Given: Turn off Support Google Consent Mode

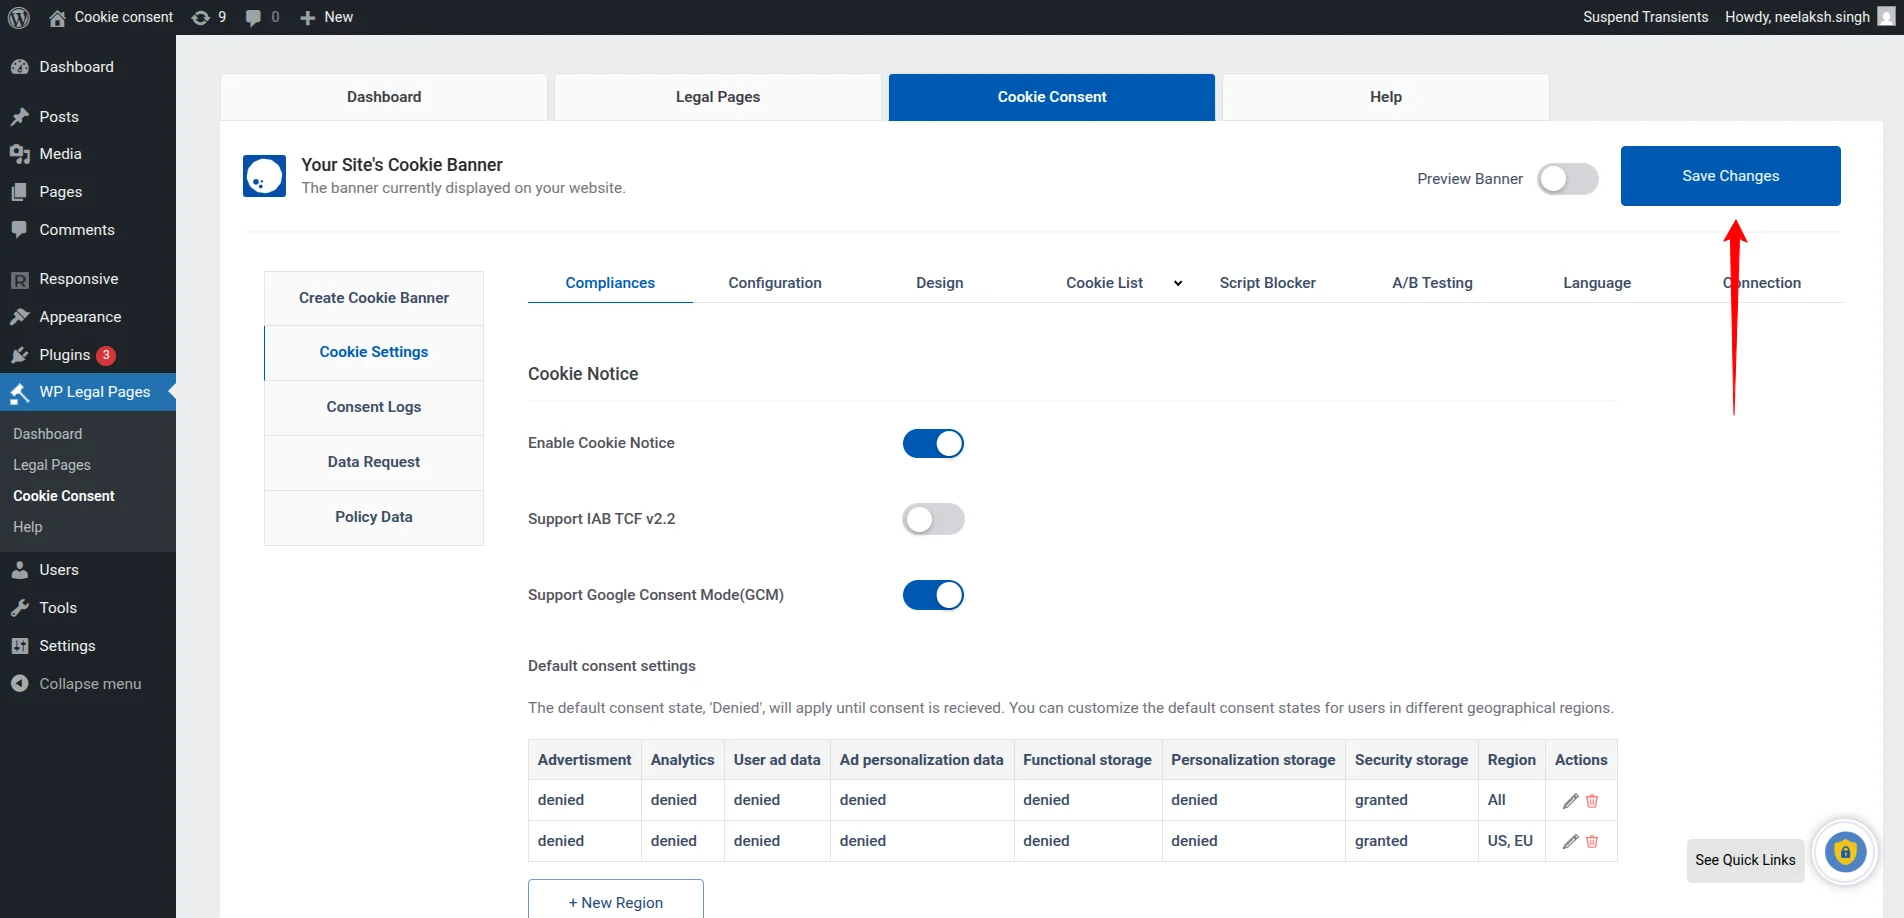Looking at the screenshot, I should click(x=933, y=595).
